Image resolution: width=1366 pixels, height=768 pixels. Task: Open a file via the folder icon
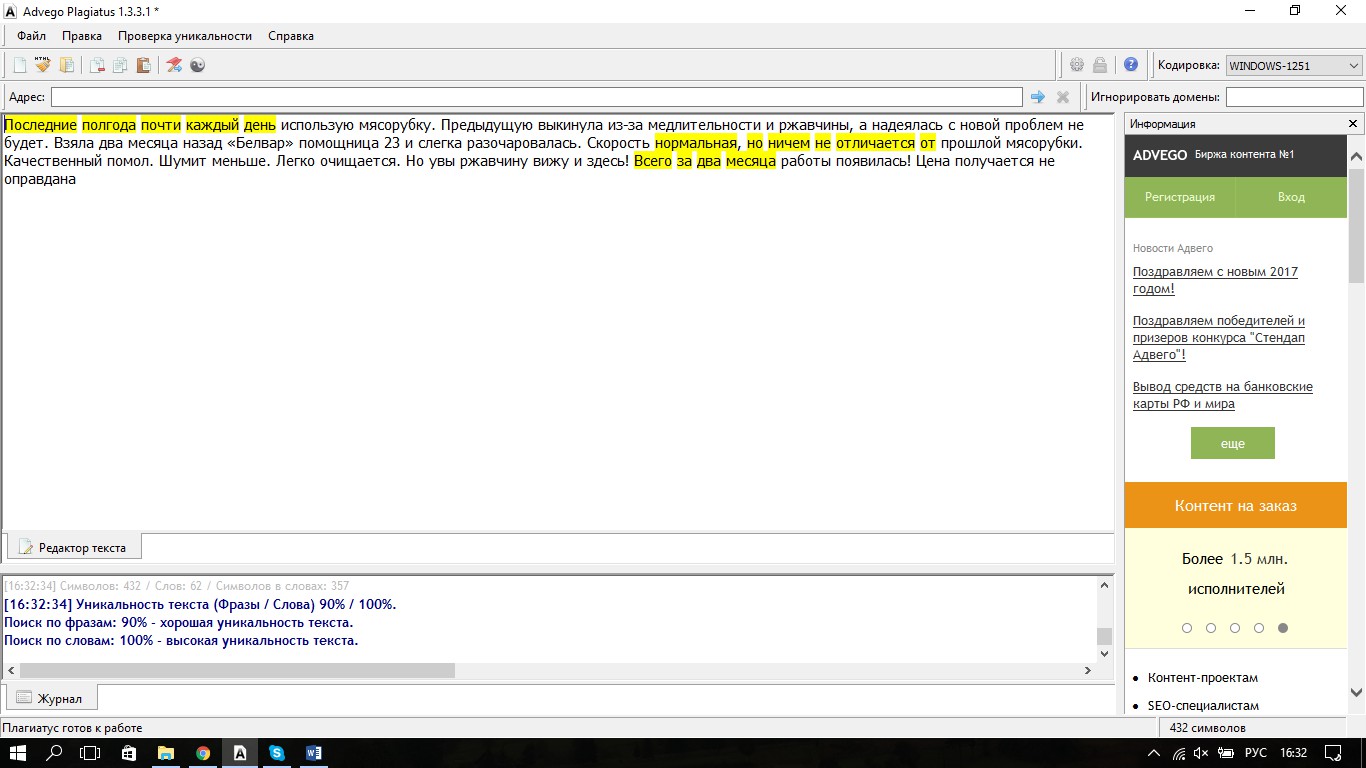(x=67, y=65)
